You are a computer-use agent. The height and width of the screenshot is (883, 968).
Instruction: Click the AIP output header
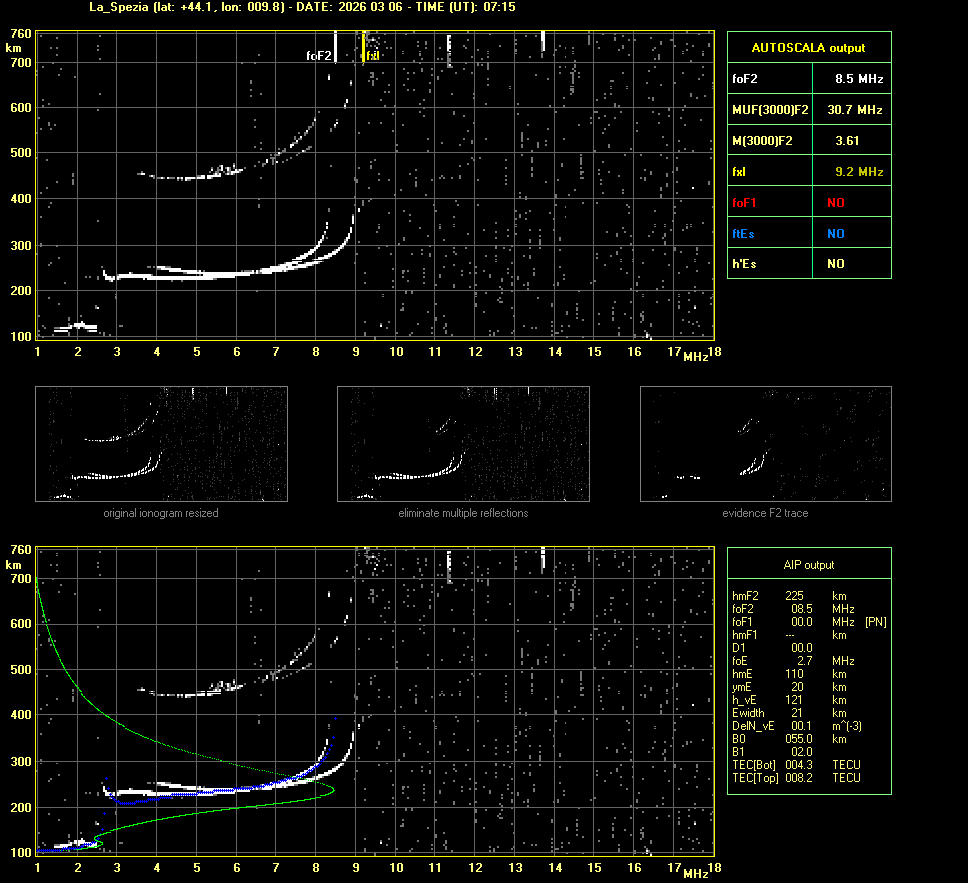pyautogui.click(x=808, y=565)
